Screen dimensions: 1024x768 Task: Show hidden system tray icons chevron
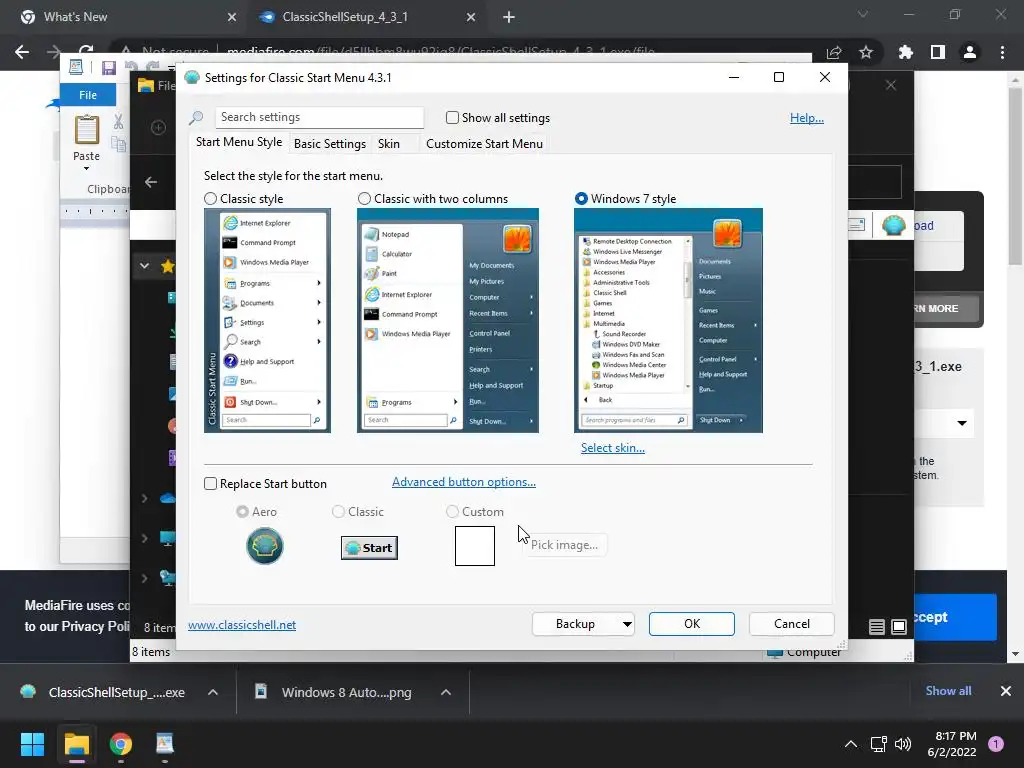point(851,744)
